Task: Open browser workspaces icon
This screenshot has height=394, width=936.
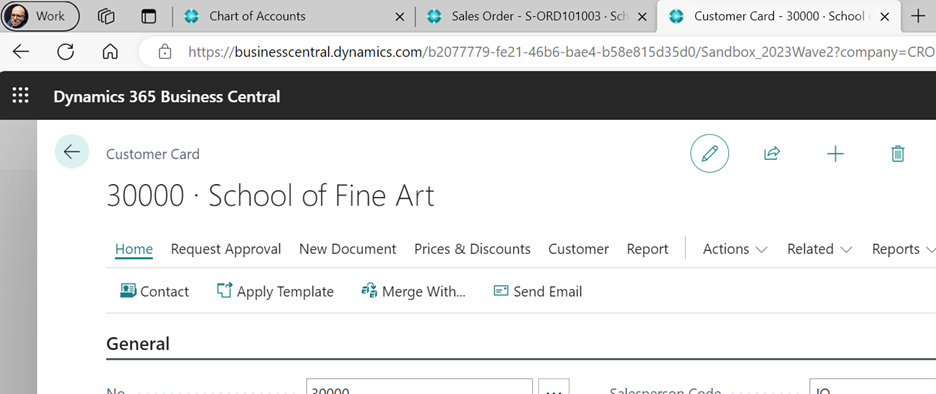Action: tap(106, 16)
